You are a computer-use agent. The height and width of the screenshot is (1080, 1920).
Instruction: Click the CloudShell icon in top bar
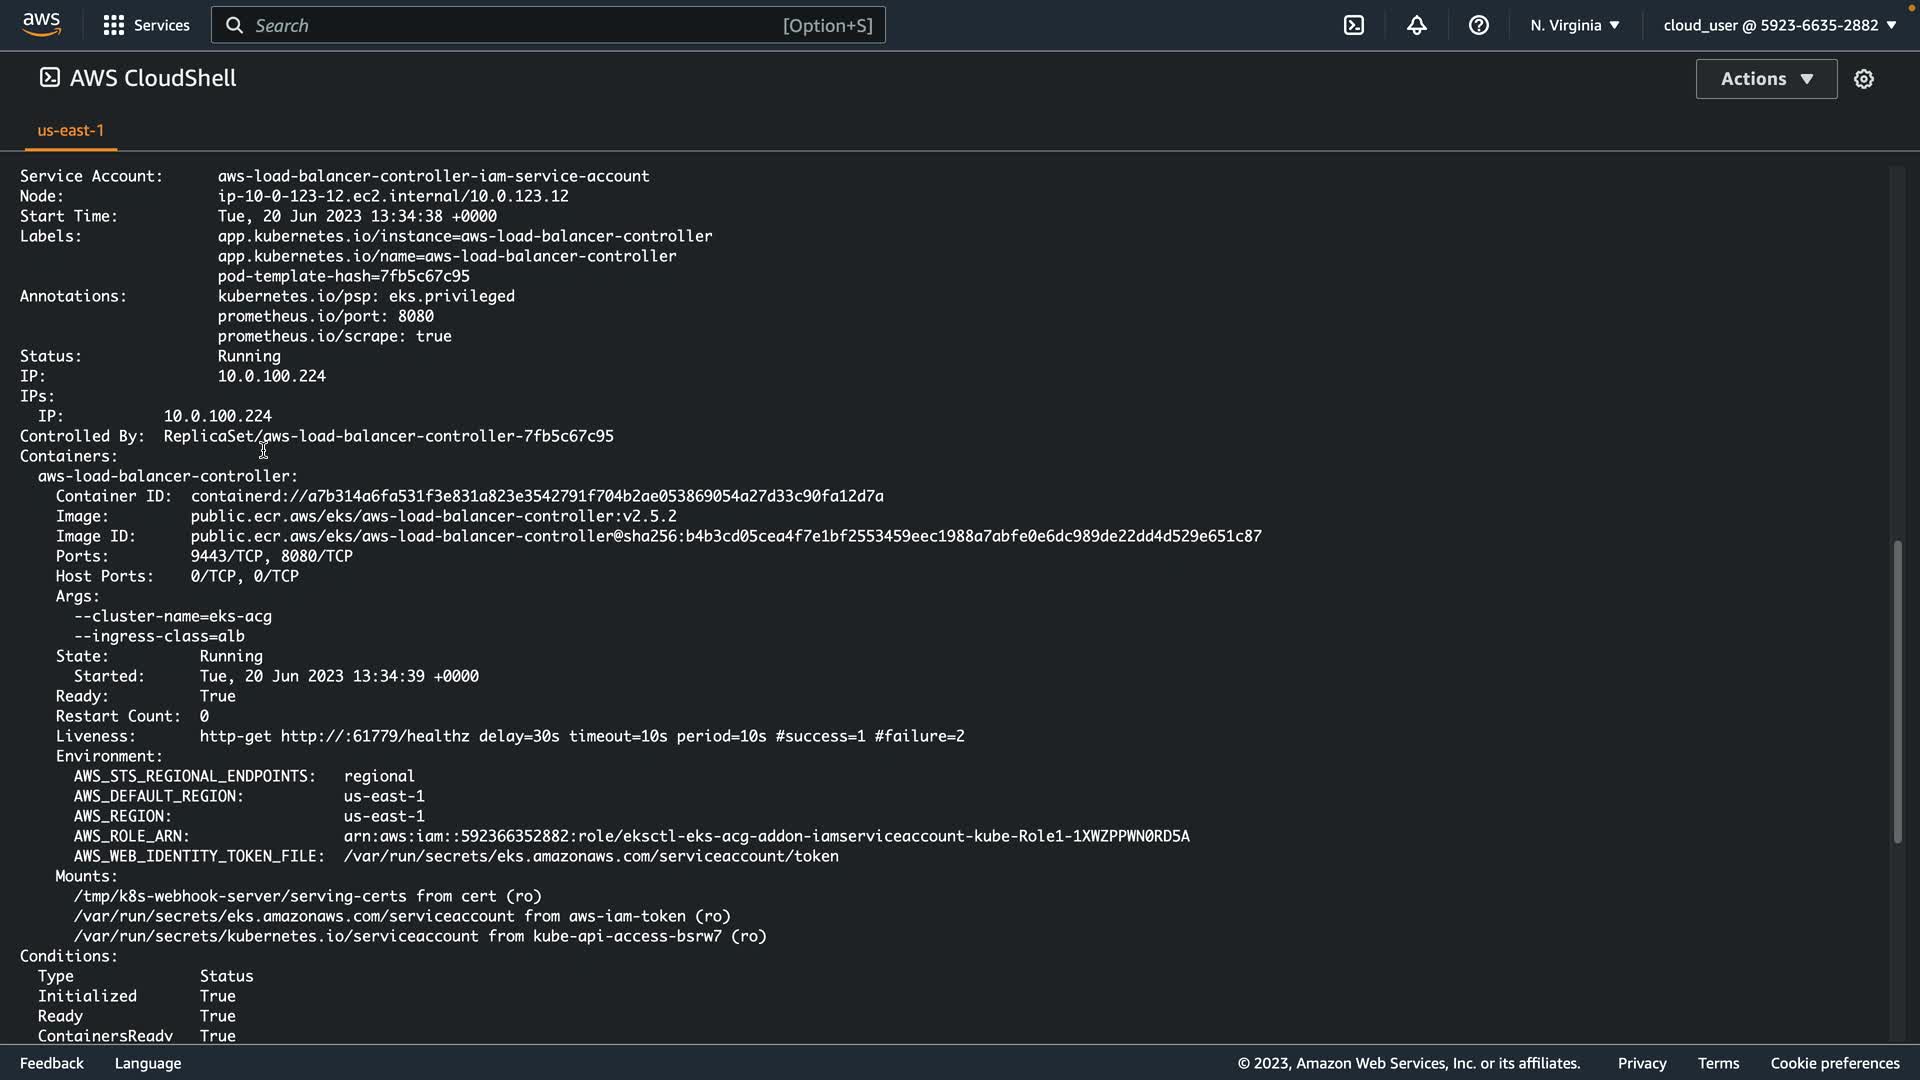coord(1353,25)
